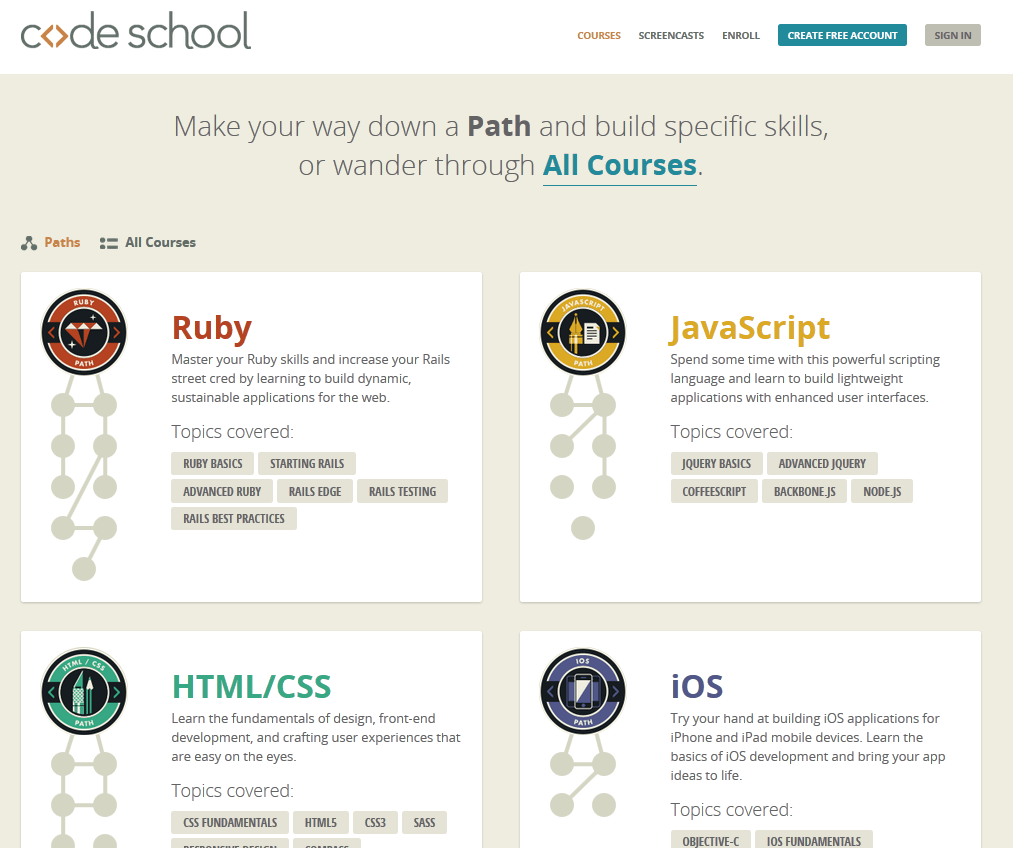Image resolution: width=1013 pixels, height=848 pixels.
Task: Select the CSS Fundamentals topic tag
Action: click(230, 823)
